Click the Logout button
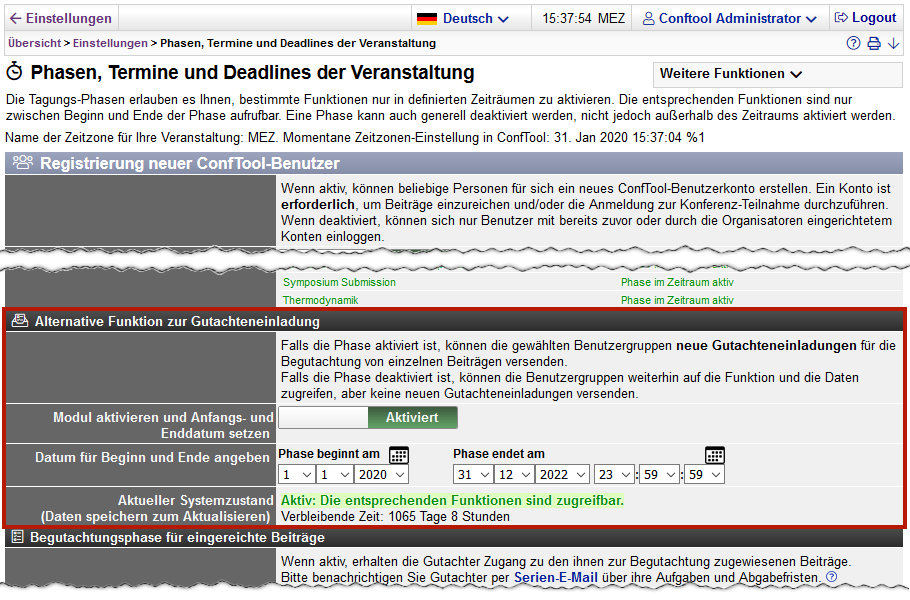The height and width of the screenshot is (600, 910). pos(865,18)
